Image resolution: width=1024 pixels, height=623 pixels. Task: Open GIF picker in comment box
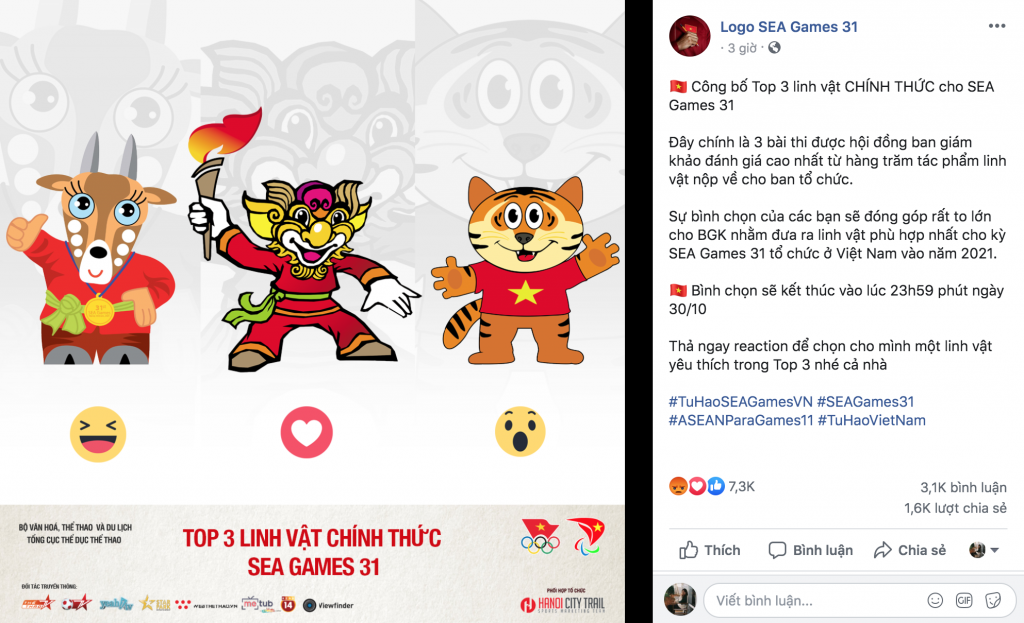pyautogui.click(x=964, y=600)
